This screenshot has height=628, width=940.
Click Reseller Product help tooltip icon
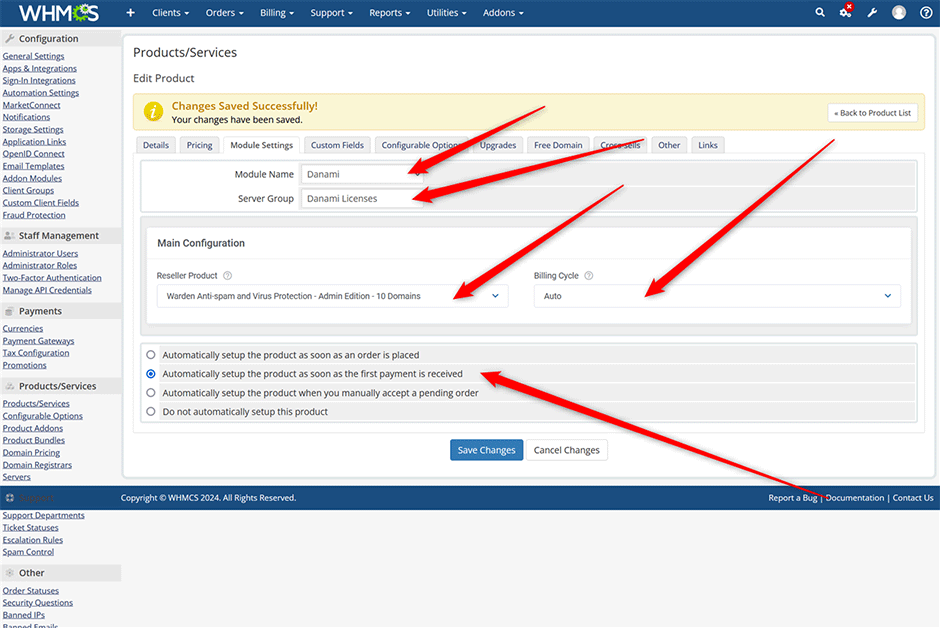coord(227,276)
